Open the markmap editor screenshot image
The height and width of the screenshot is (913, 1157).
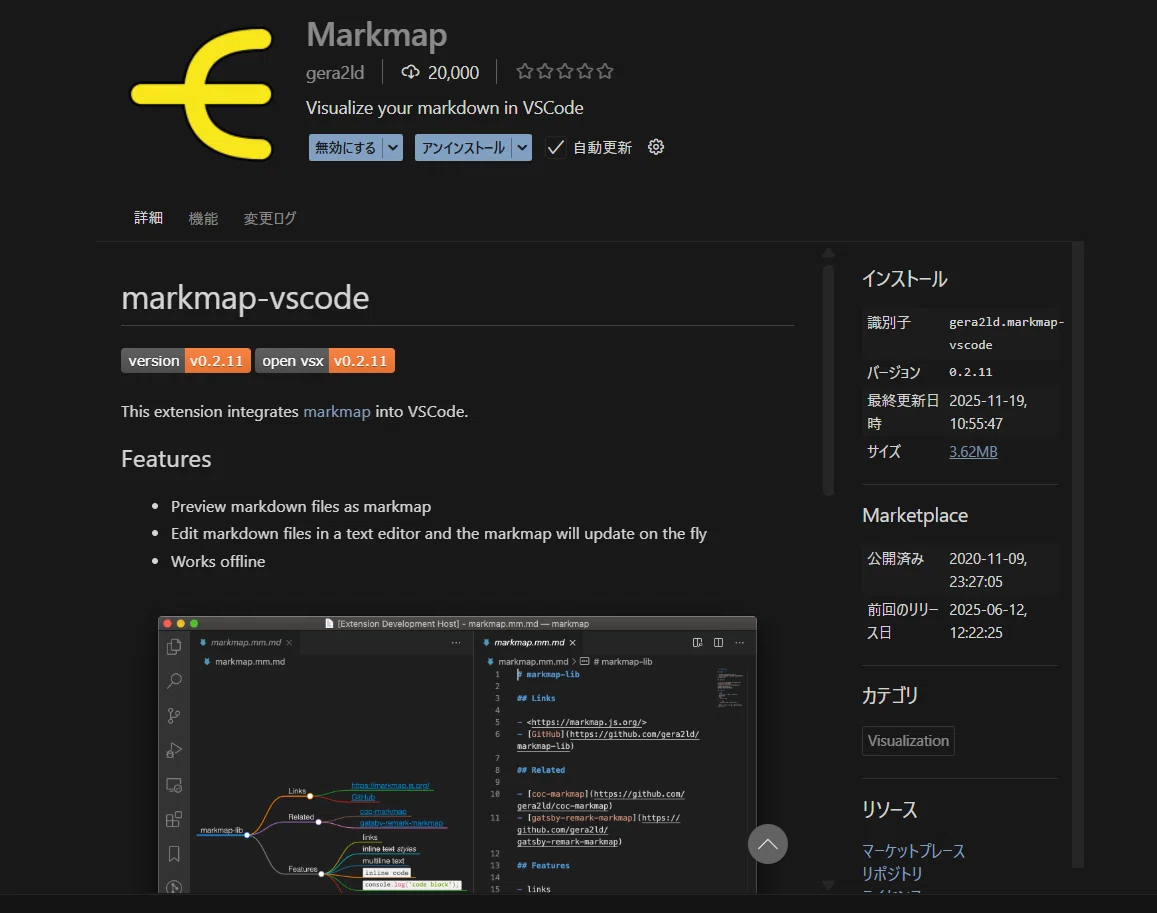[x=457, y=754]
